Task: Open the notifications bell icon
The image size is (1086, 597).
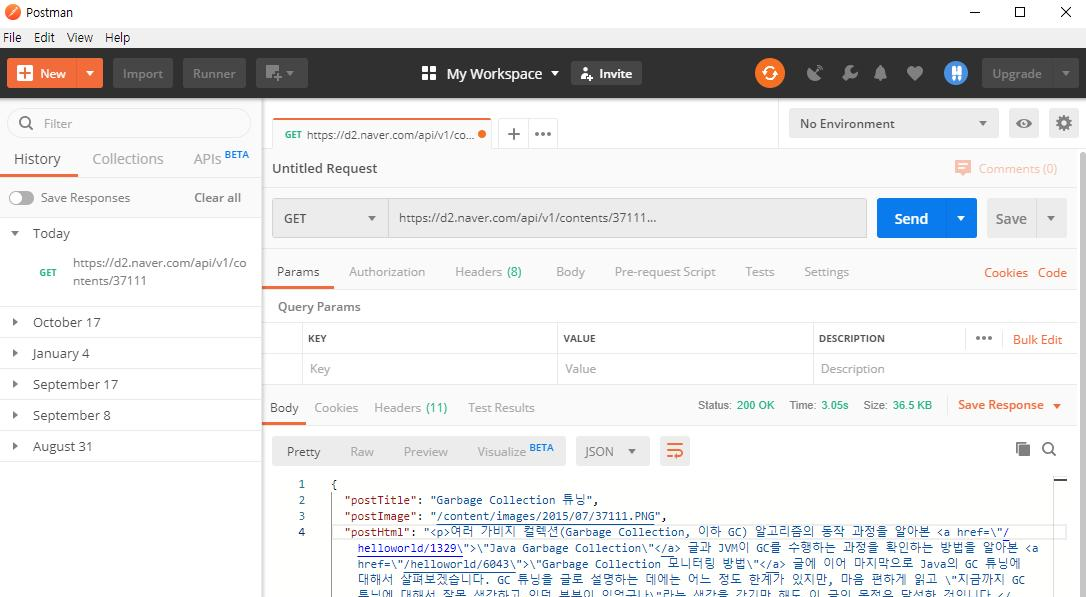Action: [x=880, y=73]
